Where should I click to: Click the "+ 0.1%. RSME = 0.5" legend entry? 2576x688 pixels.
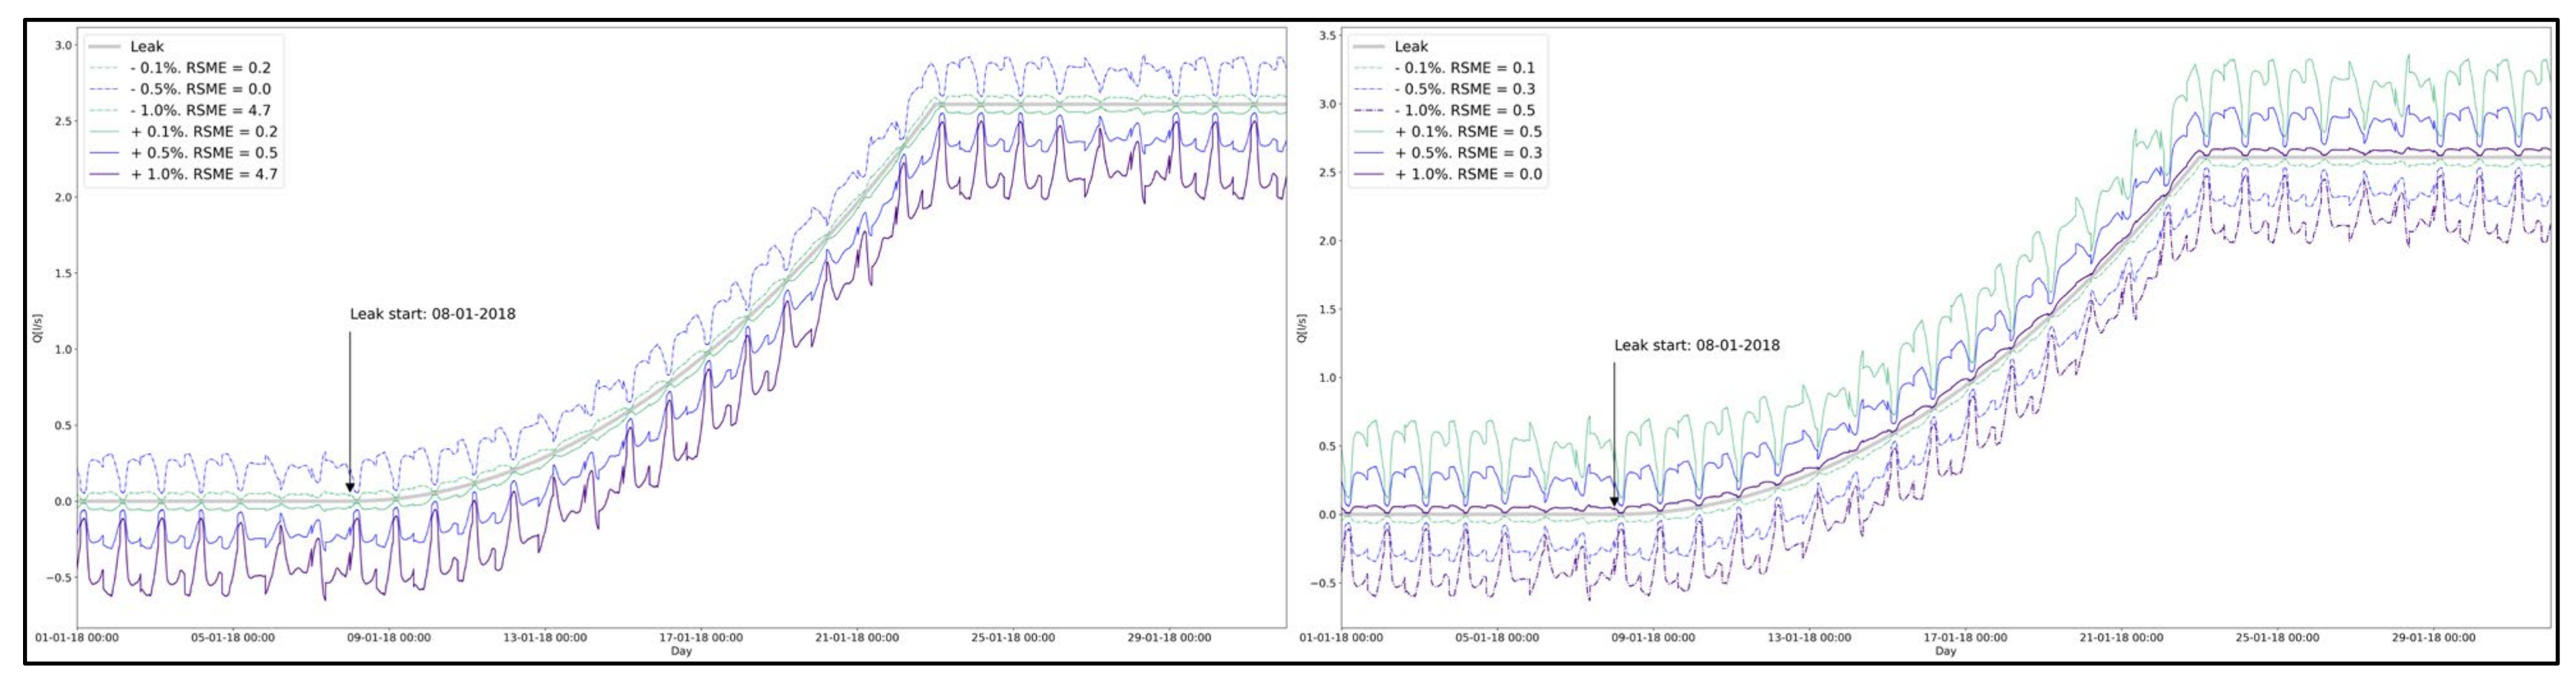click(x=1468, y=131)
